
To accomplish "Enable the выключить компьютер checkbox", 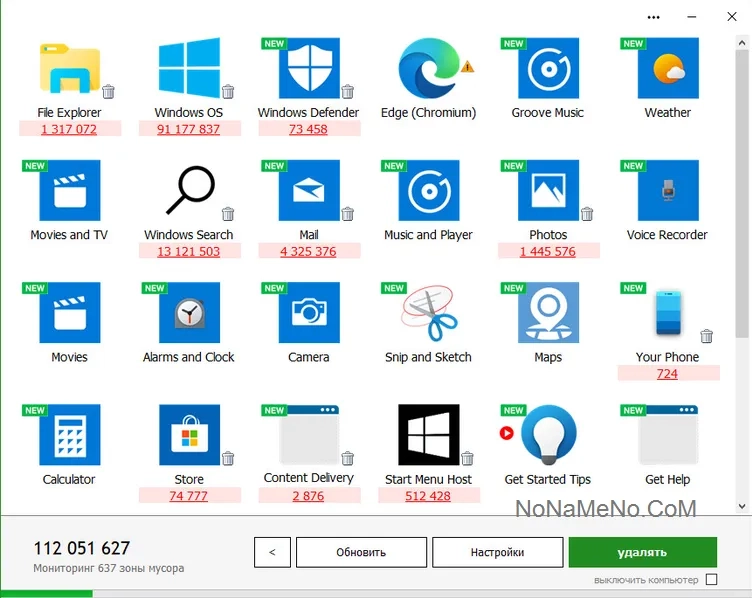I will [711, 580].
